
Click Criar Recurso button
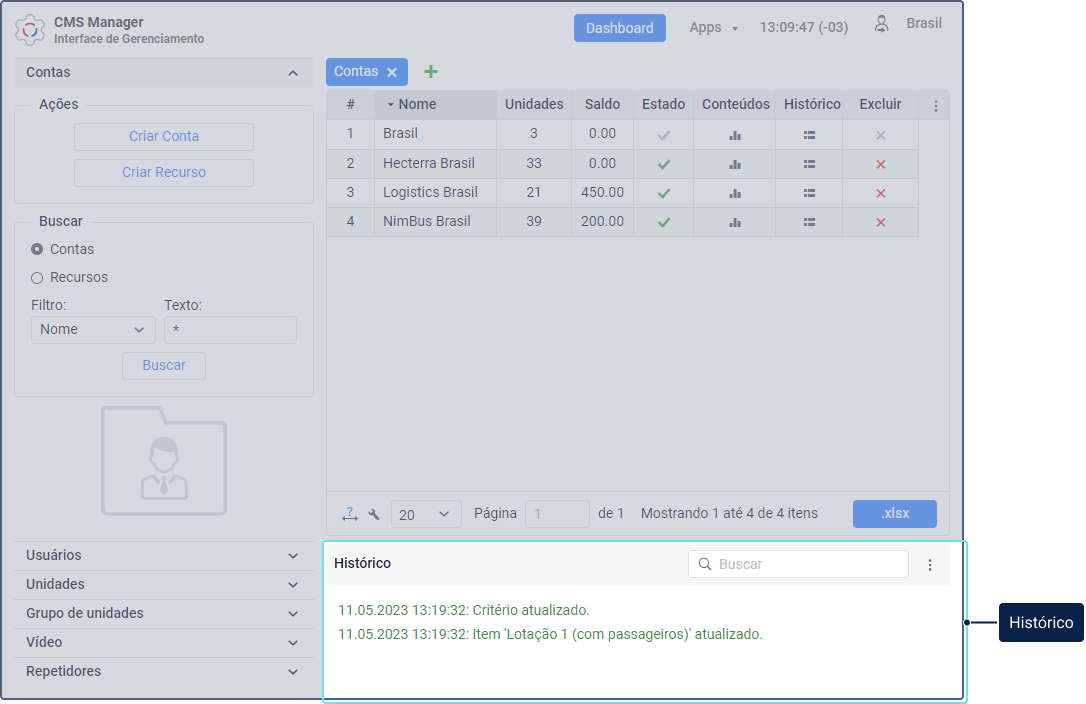click(163, 173)
